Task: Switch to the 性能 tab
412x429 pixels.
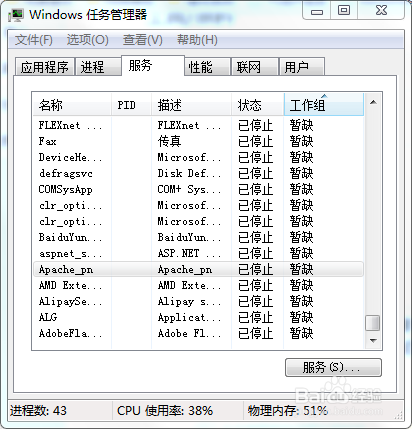Action: point(208,67)
